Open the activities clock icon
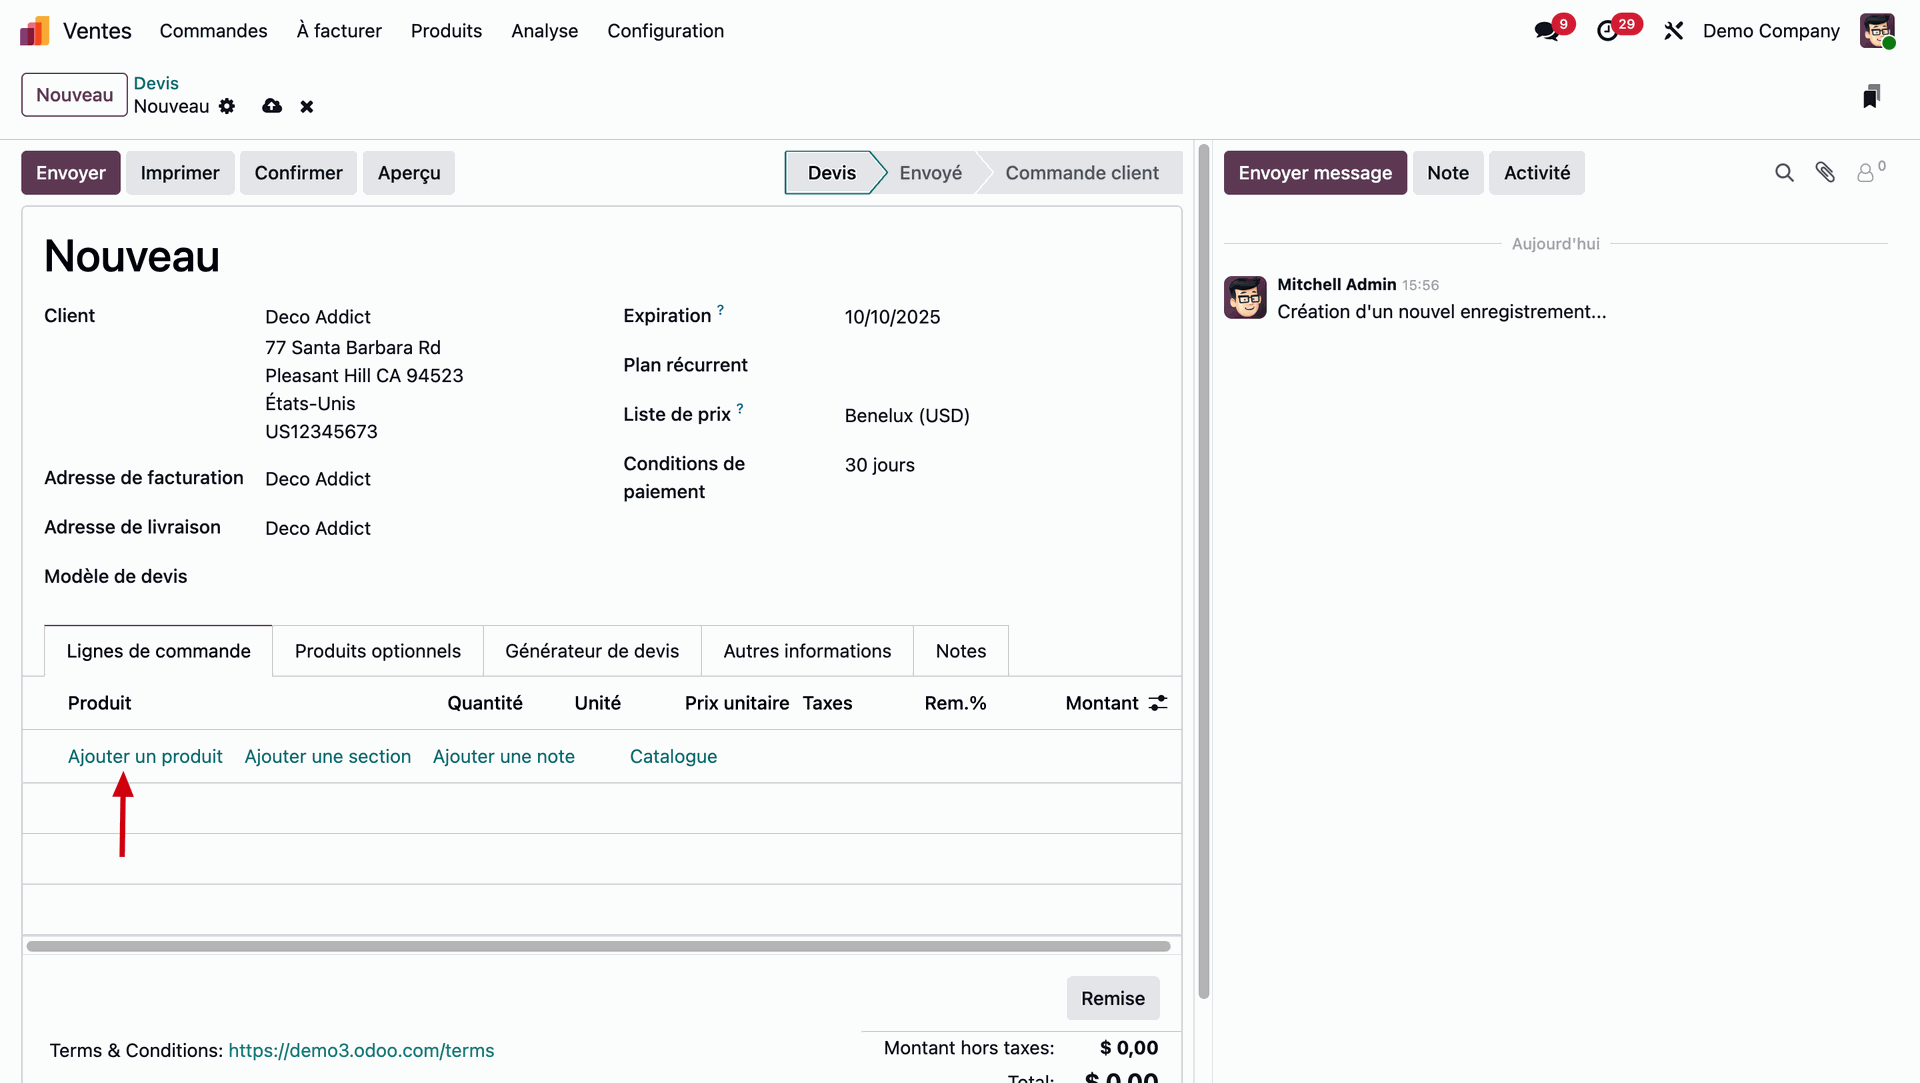This screenshot has width=1920, height=1083. pyautogui.click(x=1607, y=31)
